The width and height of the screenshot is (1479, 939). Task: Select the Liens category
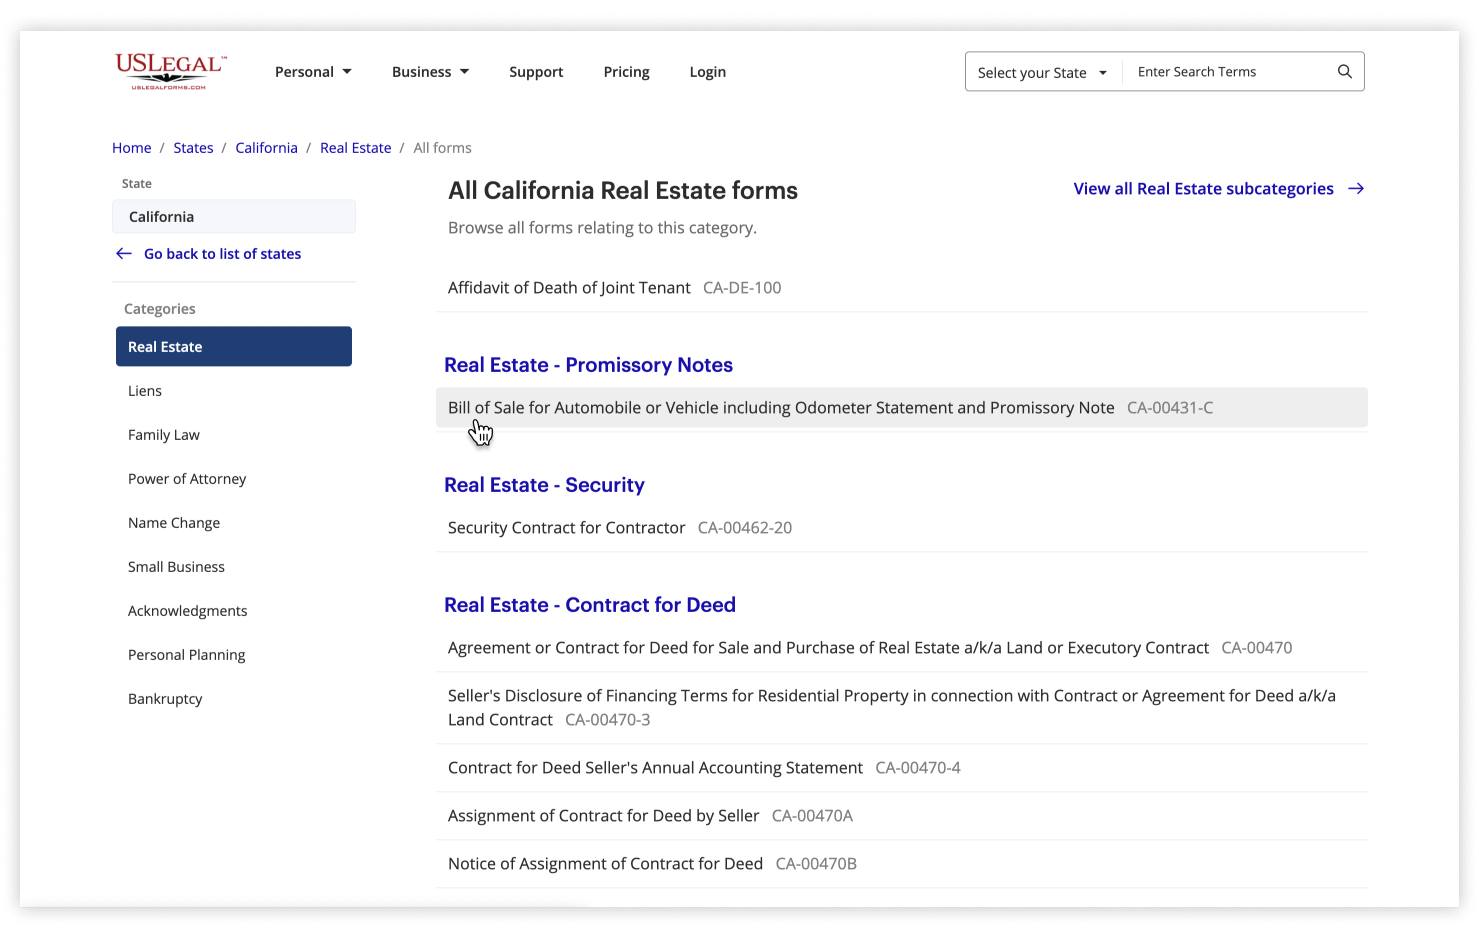(144, 390)
